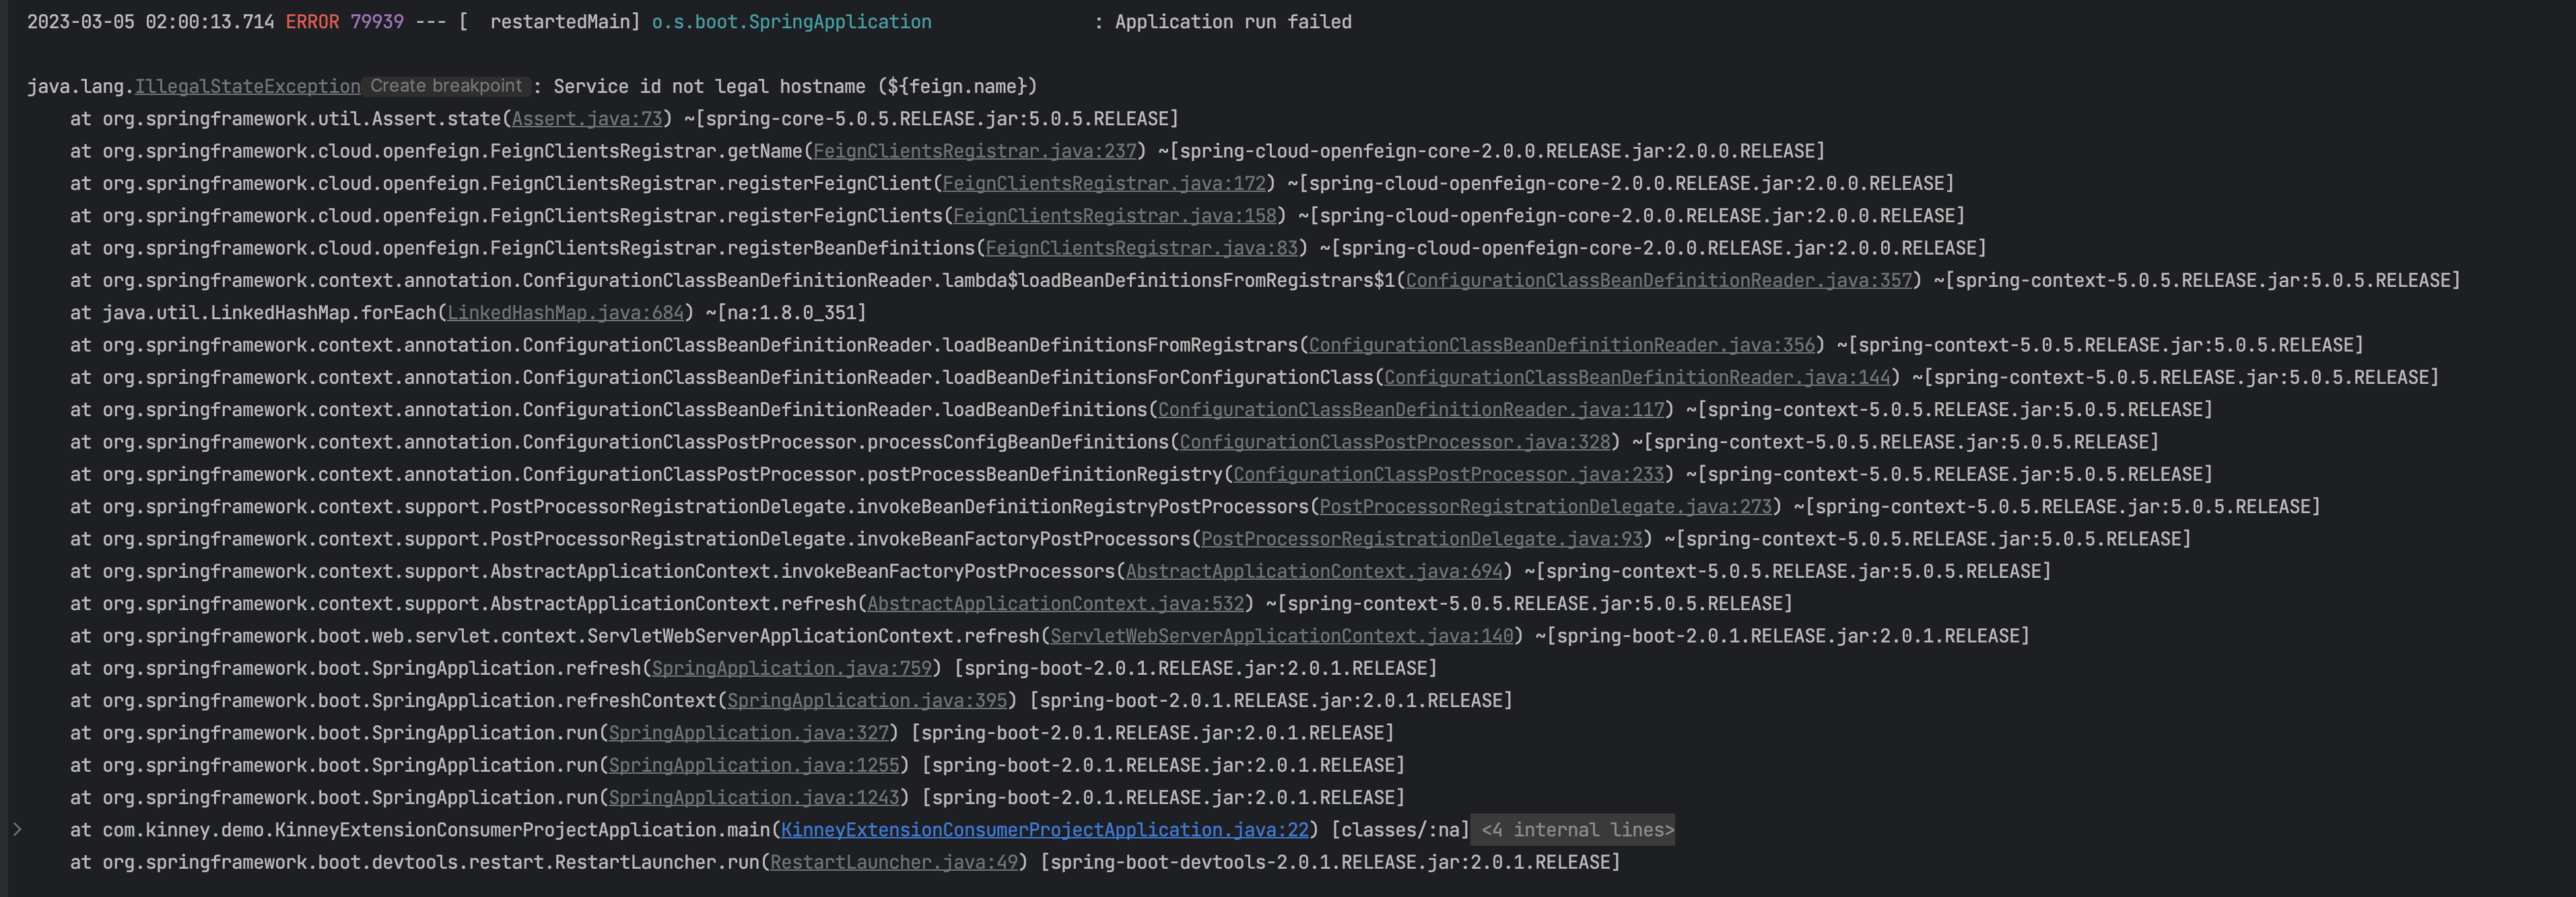Screen dimensions: 2576x897
Task: Open the LinkedHashMap.java:684 link
Action: click(565, 313)
